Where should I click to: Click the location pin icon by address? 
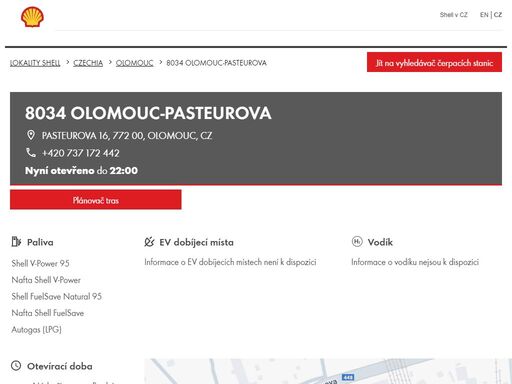coord(31,135)
